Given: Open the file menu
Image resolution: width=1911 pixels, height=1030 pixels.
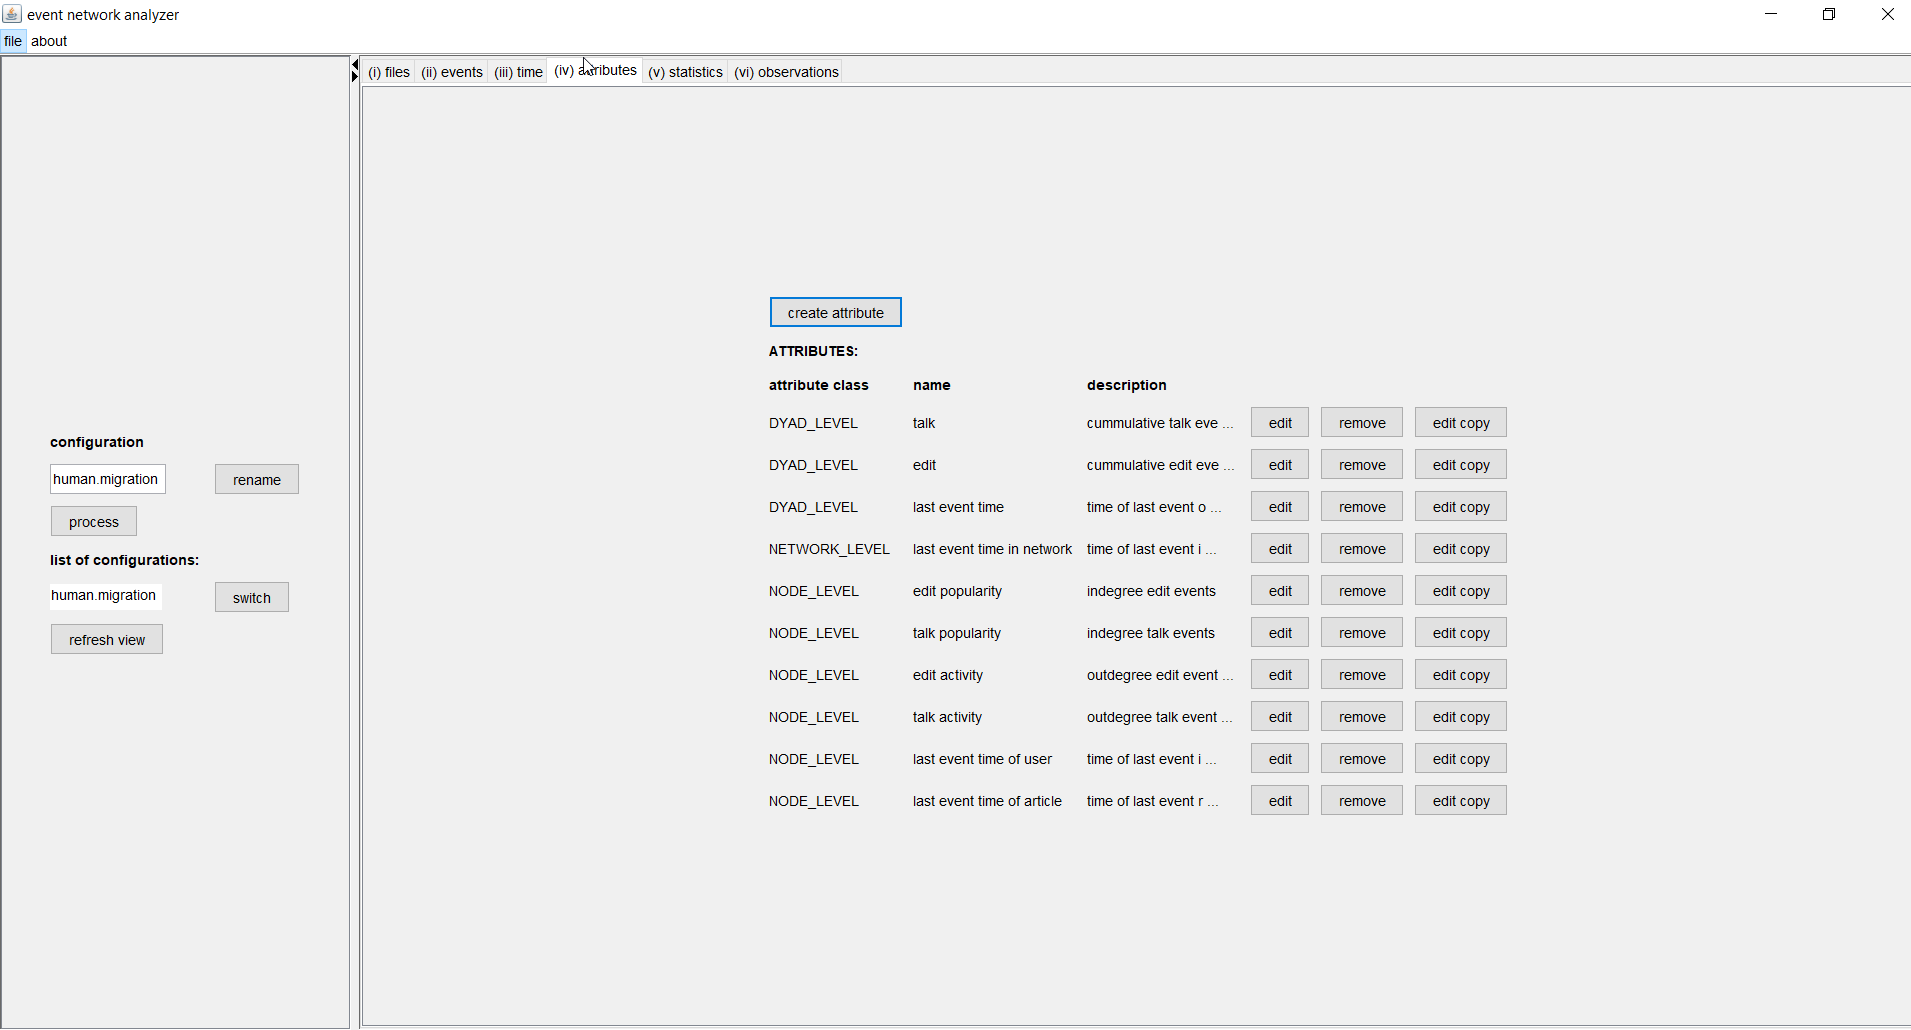Looking at the screenshot, I should pos(13,41).
